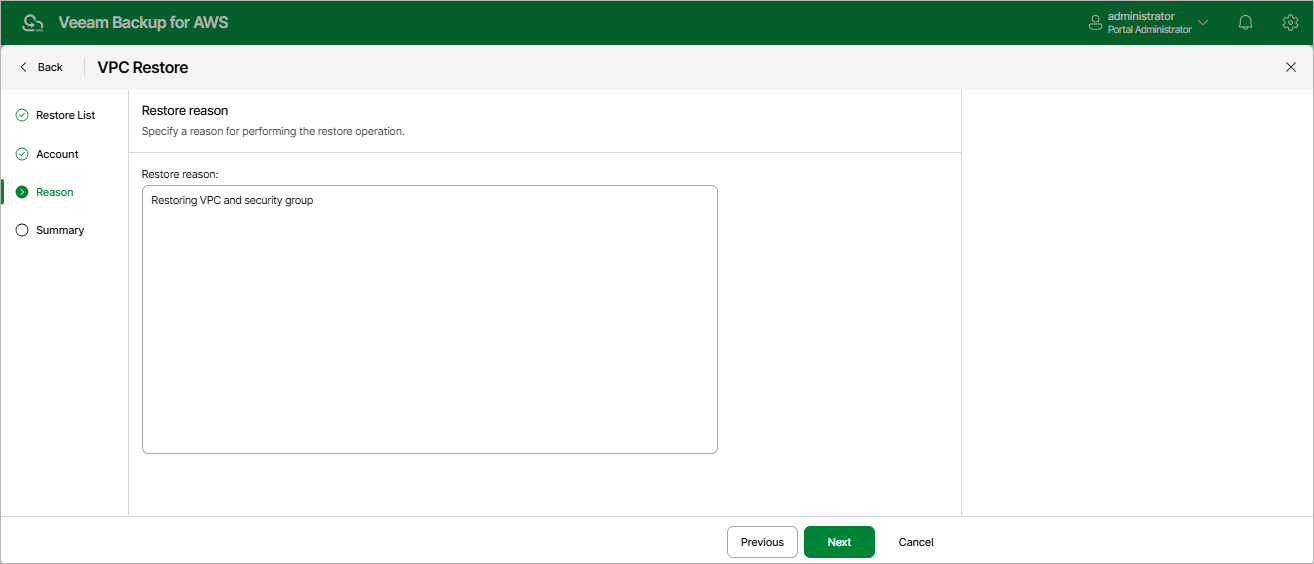
Task: Click the Back link text
Action: pos(50,67)
